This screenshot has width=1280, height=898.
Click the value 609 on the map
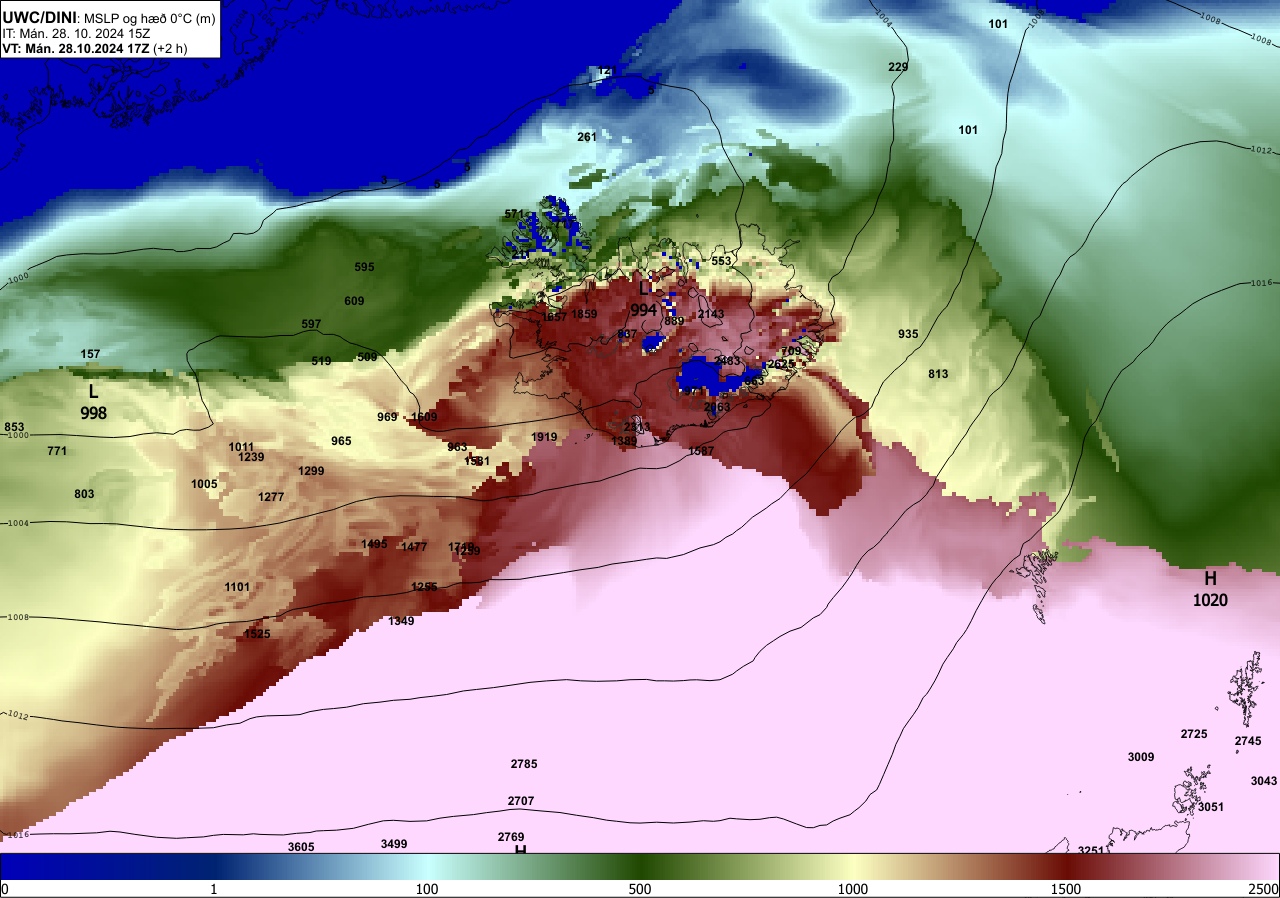tap(354, 301)
